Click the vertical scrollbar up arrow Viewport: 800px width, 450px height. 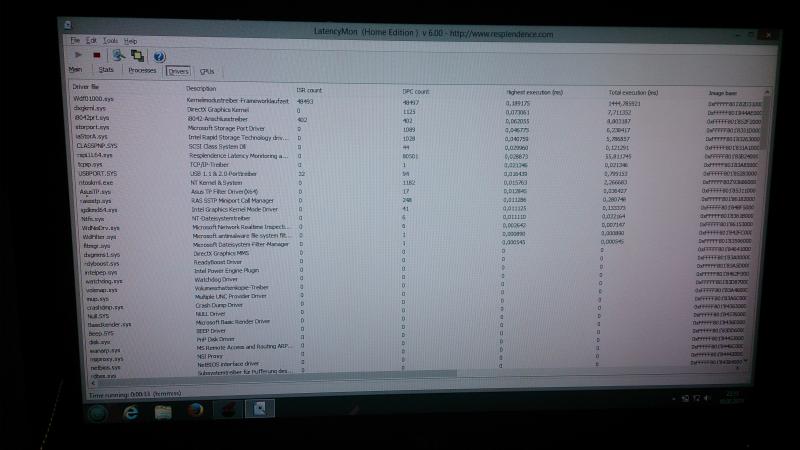pyautogui.click(x=767, y=92)
